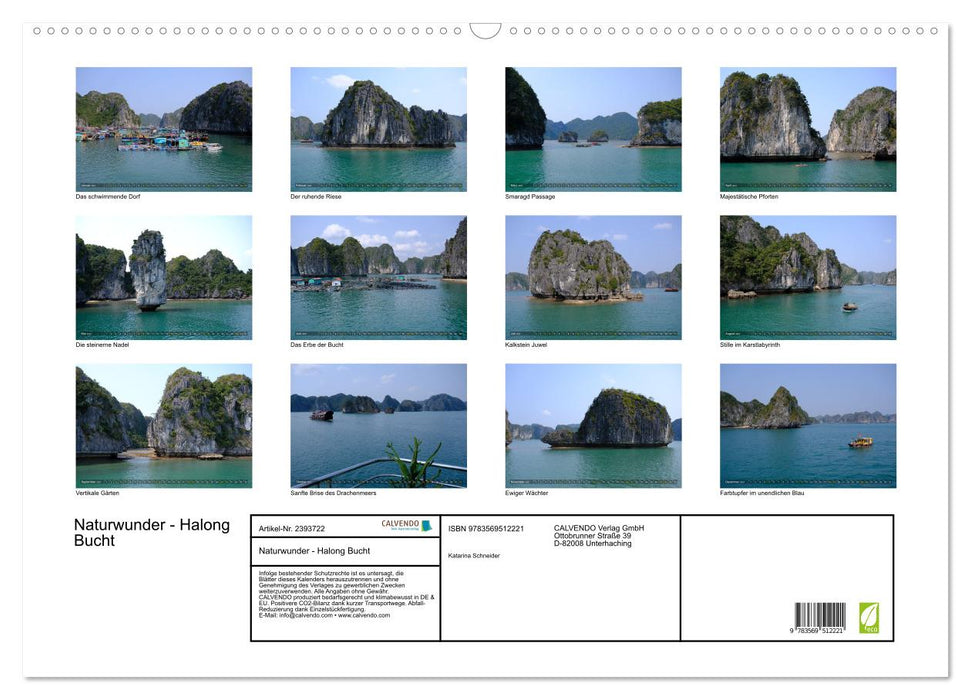Click the large title 'Naturwunder - Halong Bucht'
Viewport: 971px width, 700px height.
[152, 533]
